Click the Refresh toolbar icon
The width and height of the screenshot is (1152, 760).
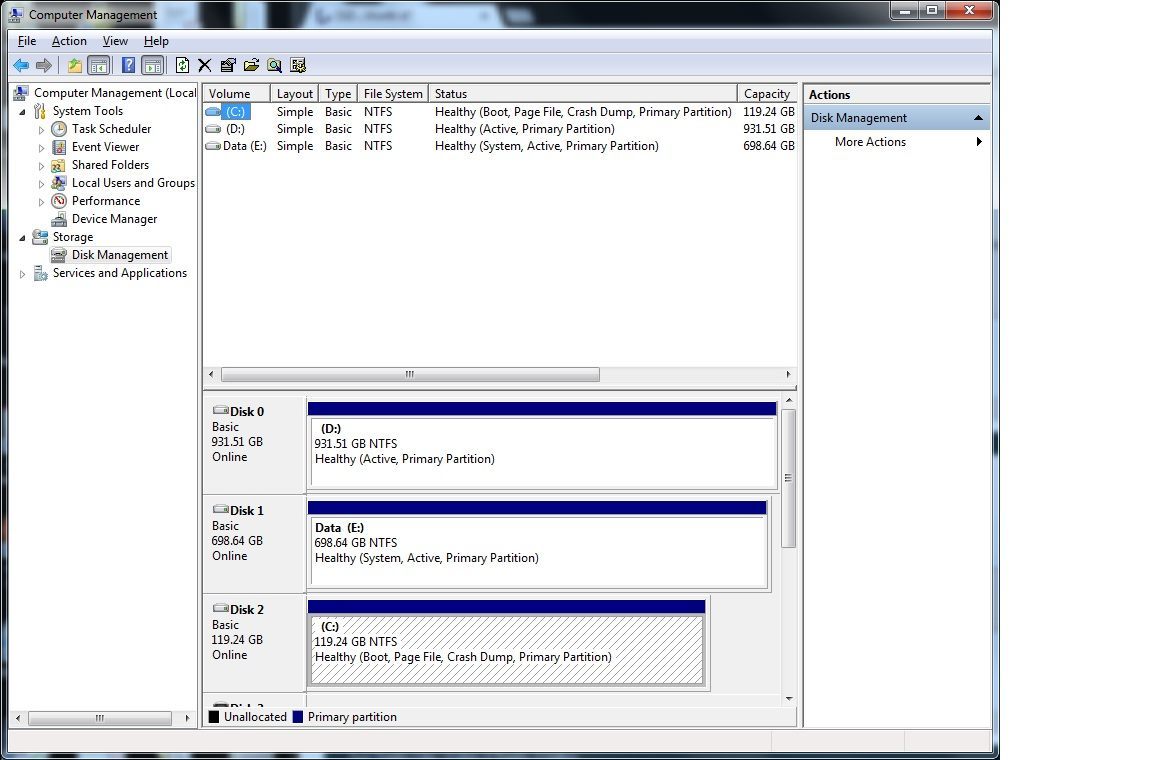[182, 65]
